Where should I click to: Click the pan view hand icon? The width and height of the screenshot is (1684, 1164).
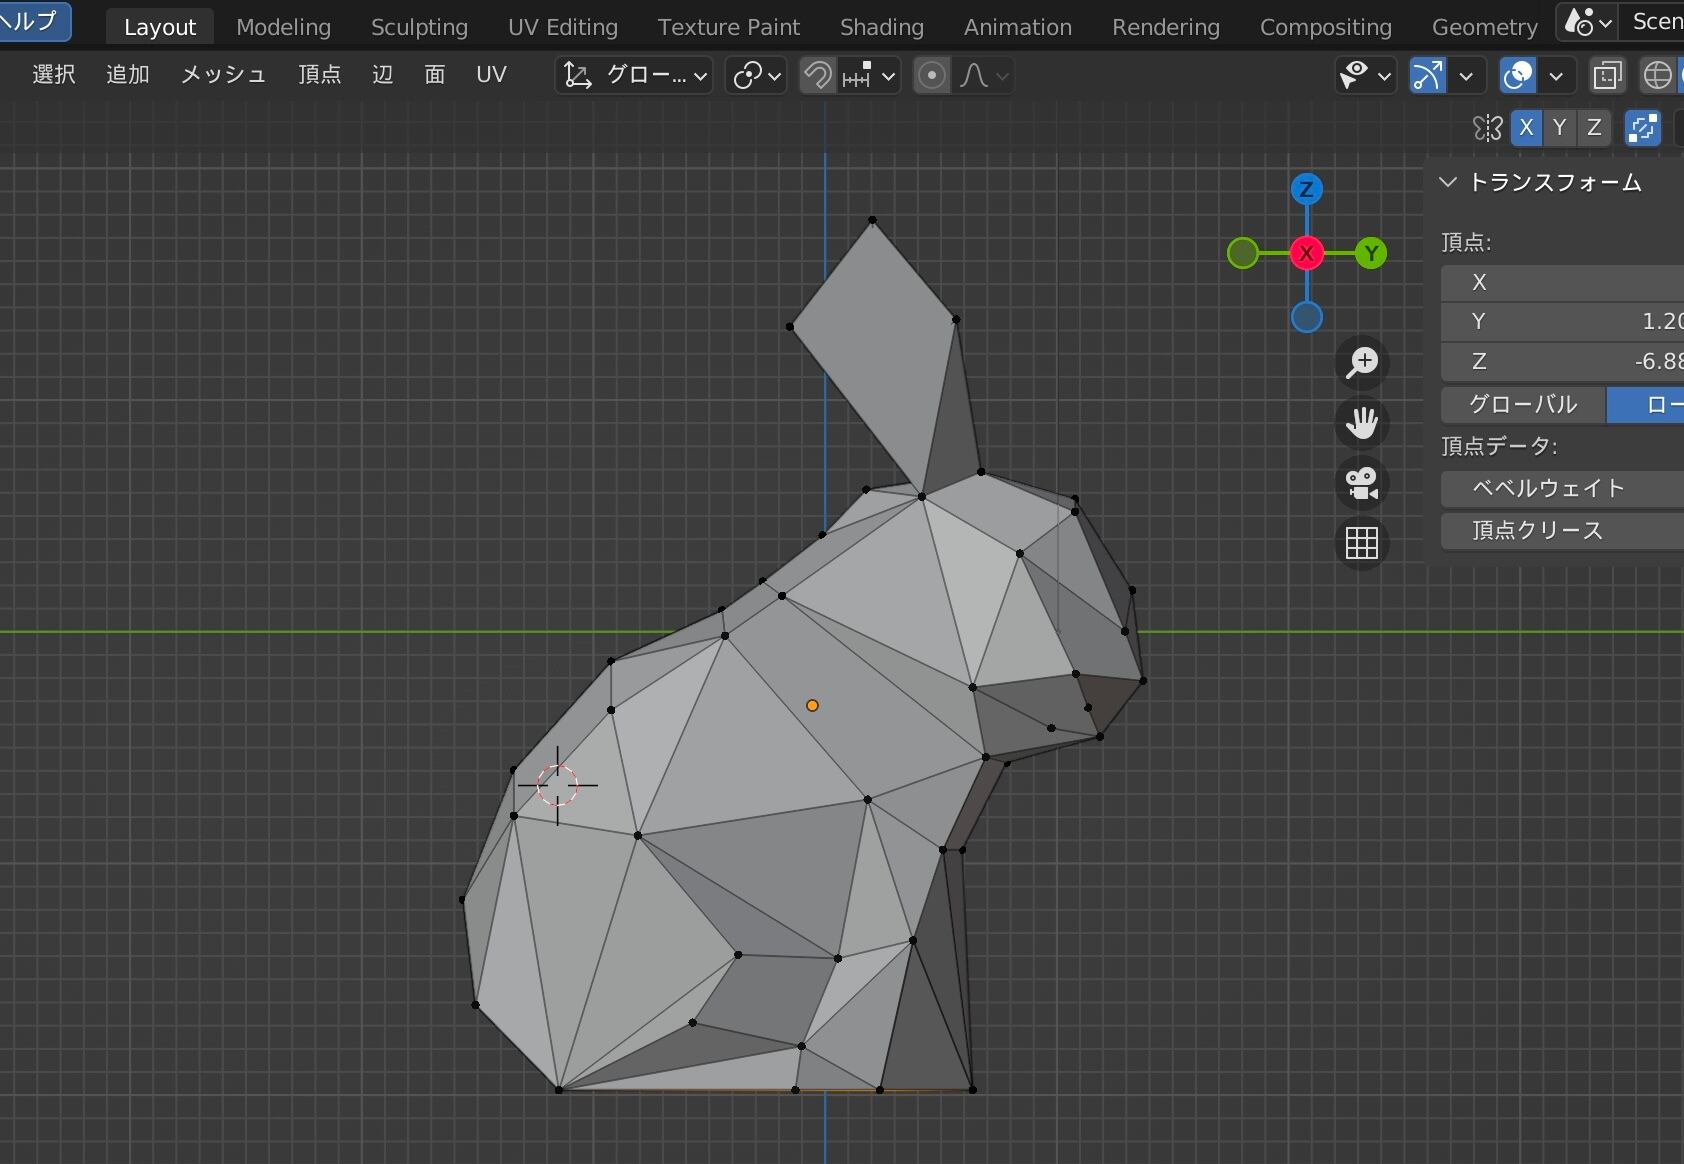click(1362, 422)
